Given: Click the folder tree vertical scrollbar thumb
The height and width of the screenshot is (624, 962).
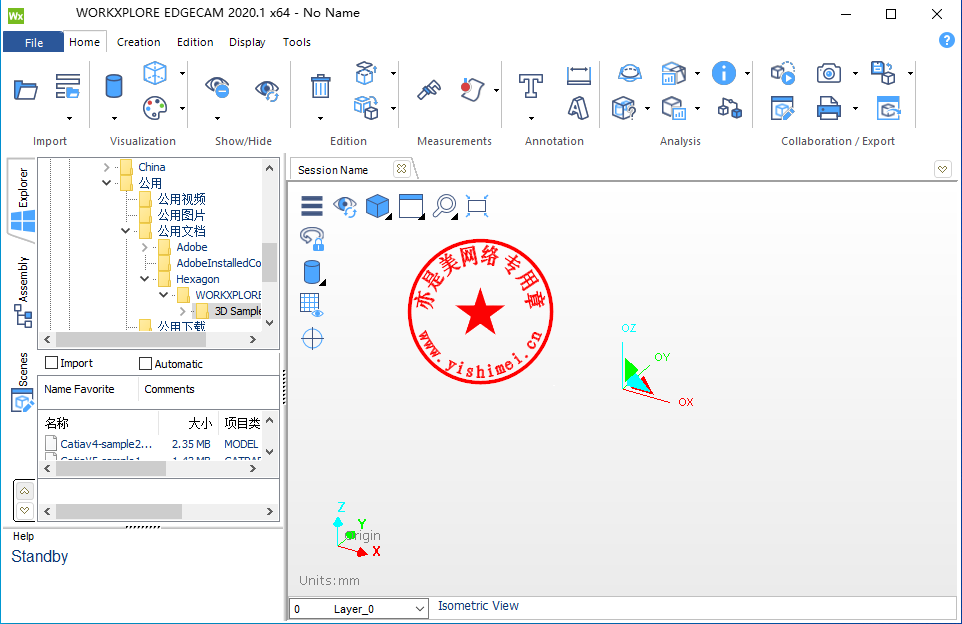Looking at the screenshot, I should coord(269,262).
